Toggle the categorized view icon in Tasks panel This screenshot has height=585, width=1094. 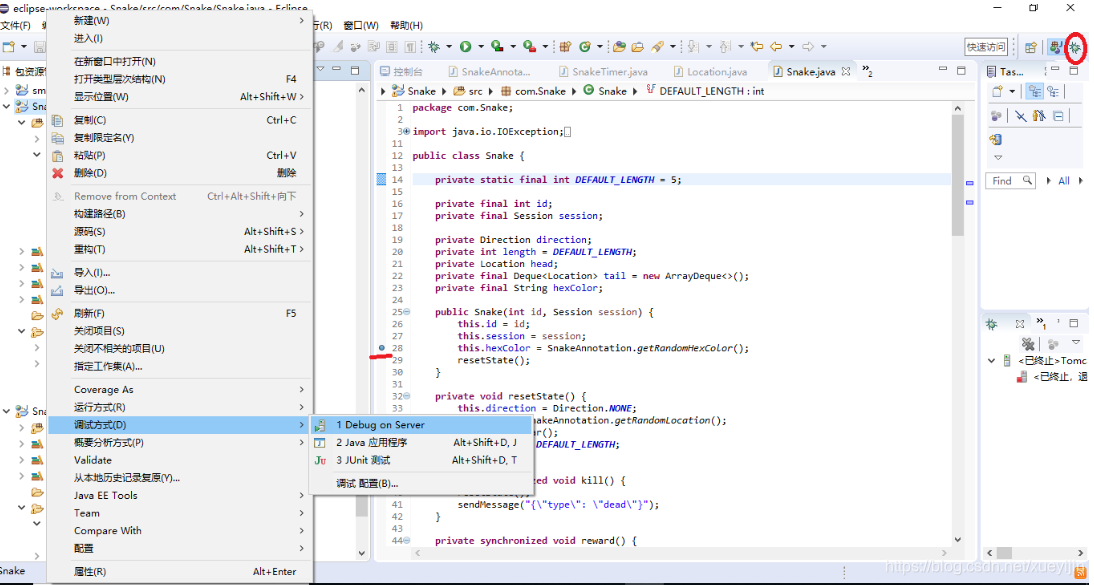(x=1034, y=91)
